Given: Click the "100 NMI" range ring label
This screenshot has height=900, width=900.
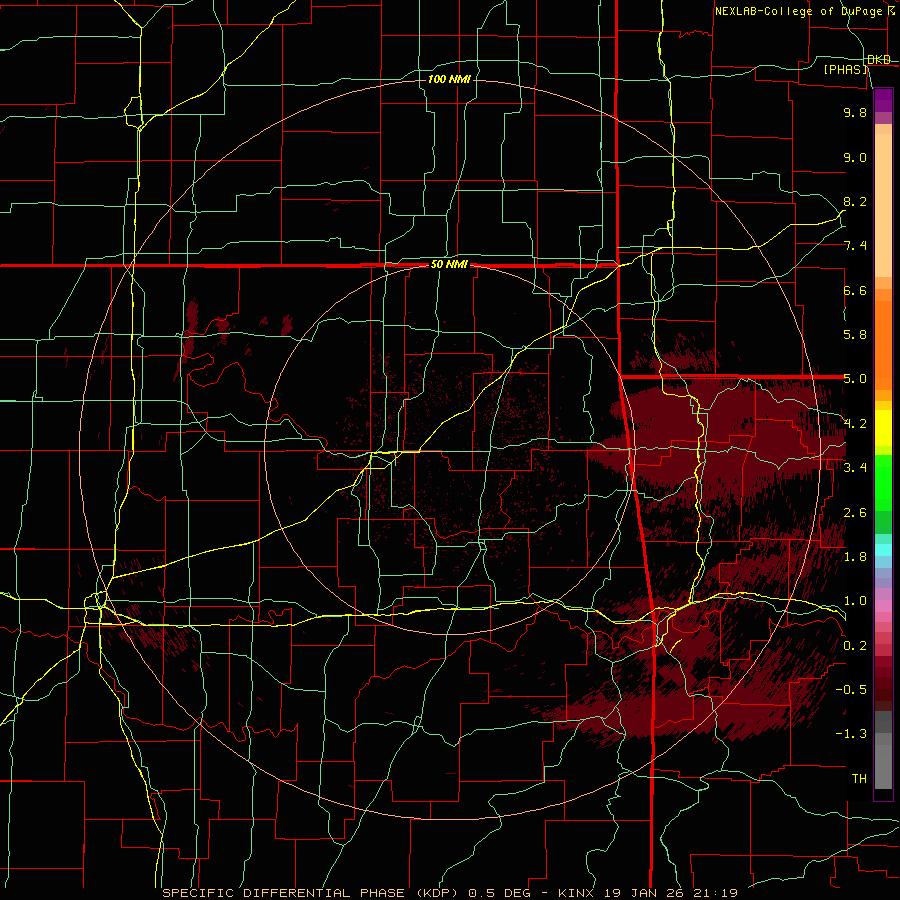Looking at the screenshot, I should 449,79.
